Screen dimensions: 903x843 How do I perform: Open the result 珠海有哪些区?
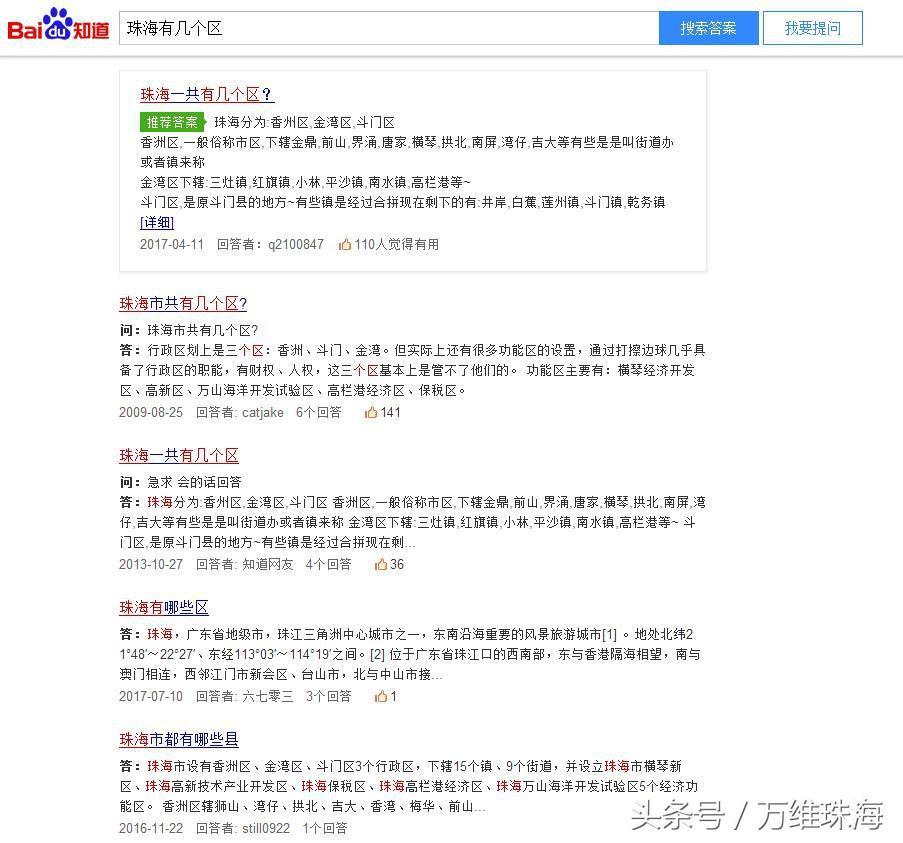coord(164,607)
